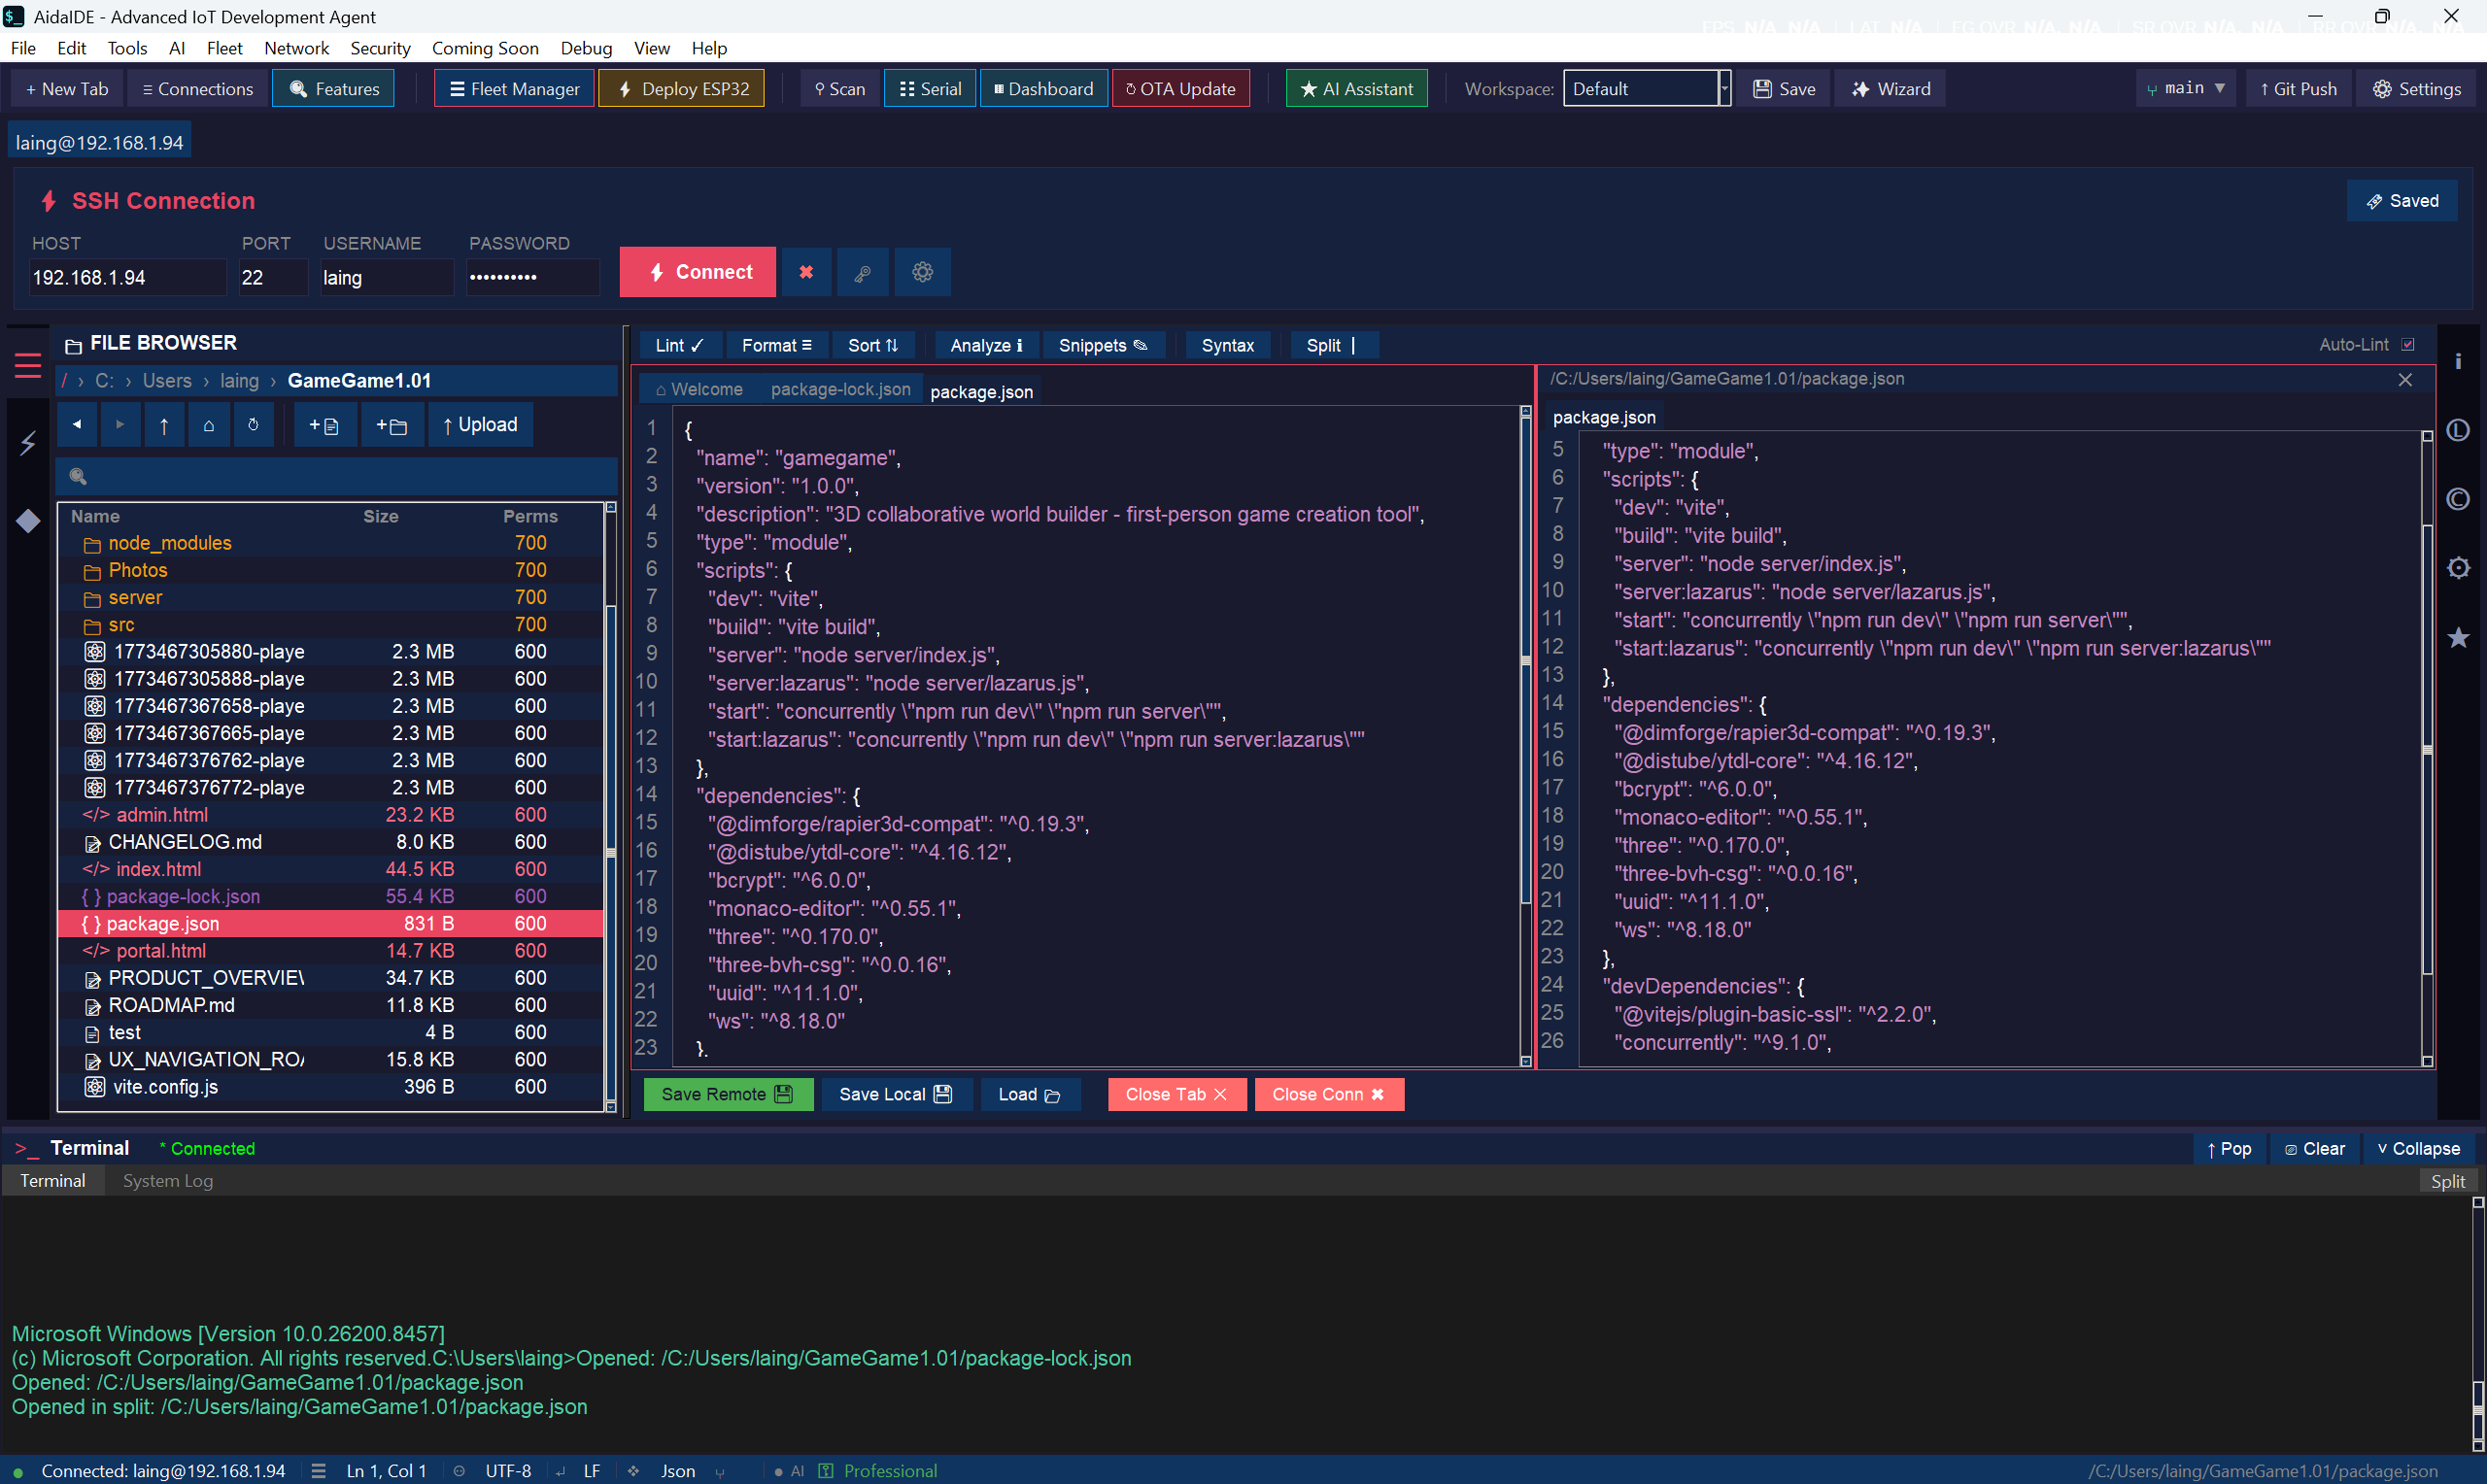Click Git Push in the toolbar

click(2298, 88)
